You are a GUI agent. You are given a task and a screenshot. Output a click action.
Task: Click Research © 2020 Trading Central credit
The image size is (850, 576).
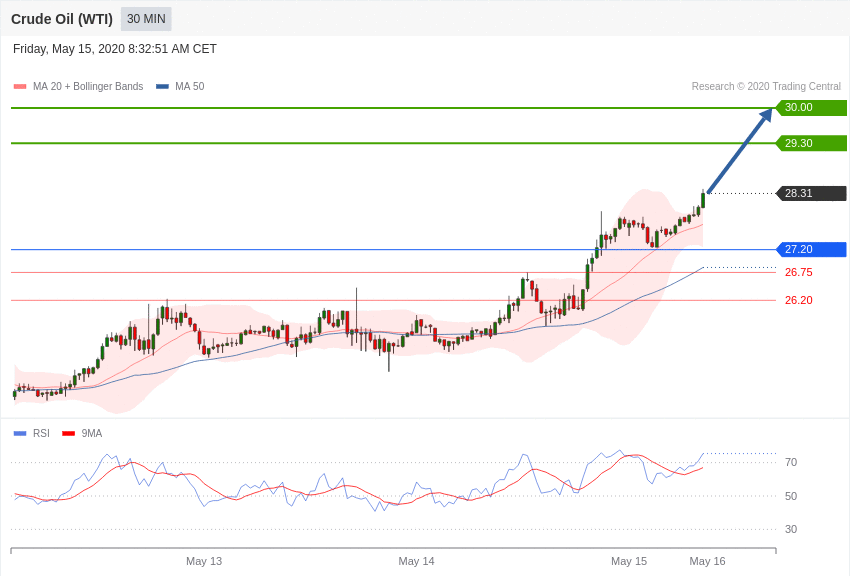click(x=766, y=86)
